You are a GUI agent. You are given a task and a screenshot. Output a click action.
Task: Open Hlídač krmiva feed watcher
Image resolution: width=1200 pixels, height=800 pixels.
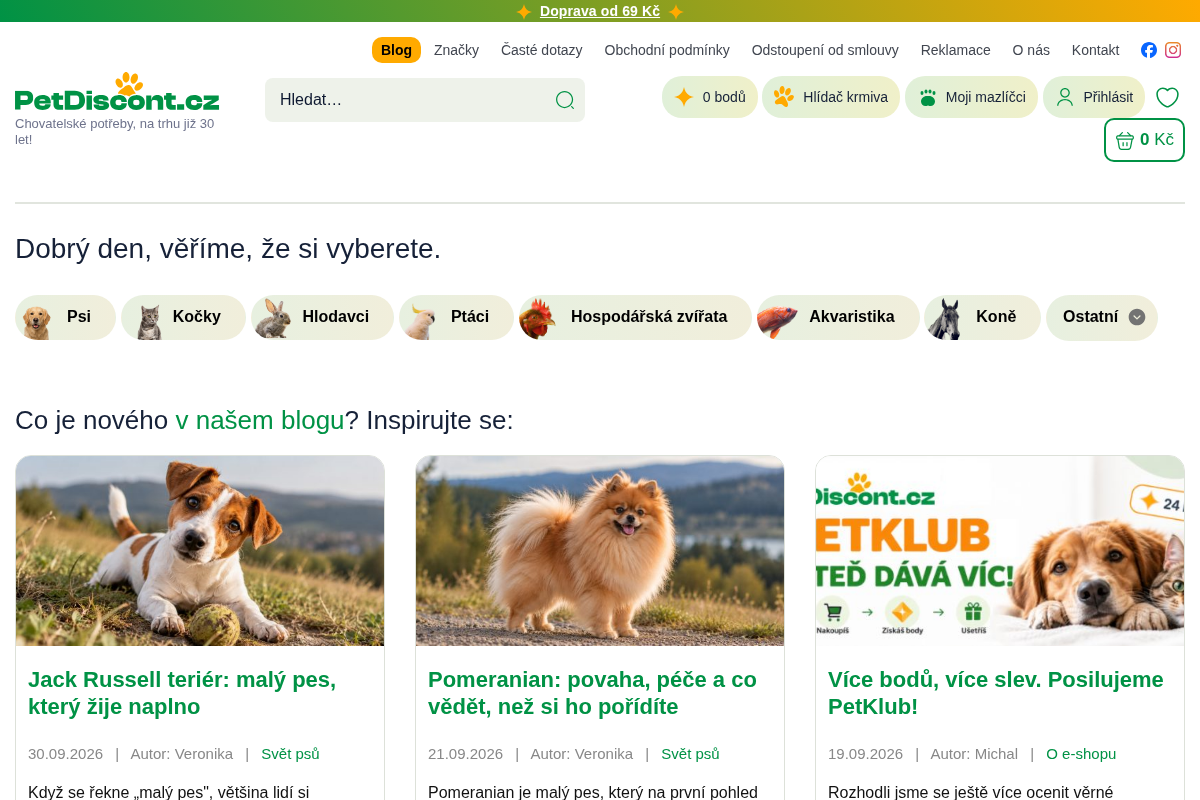point(831,97)
